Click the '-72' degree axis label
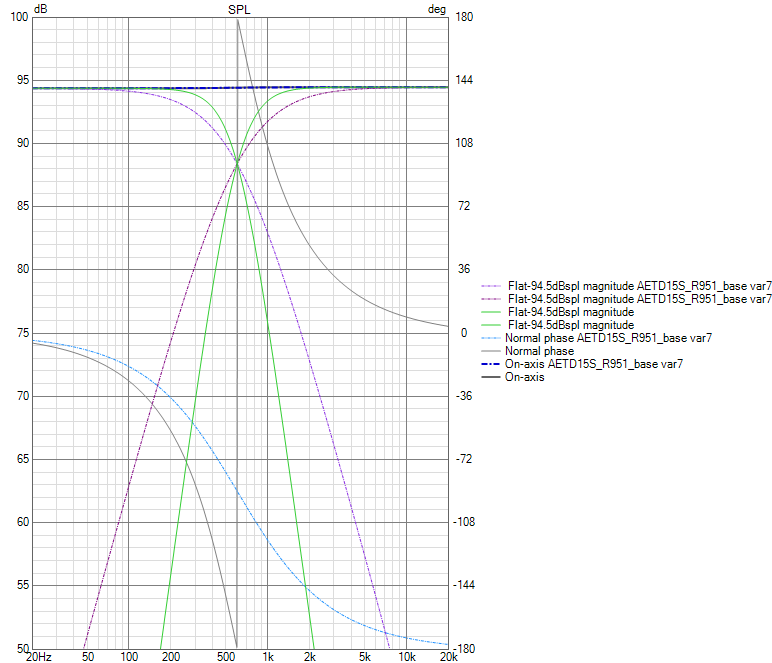 tap(464, 459)
